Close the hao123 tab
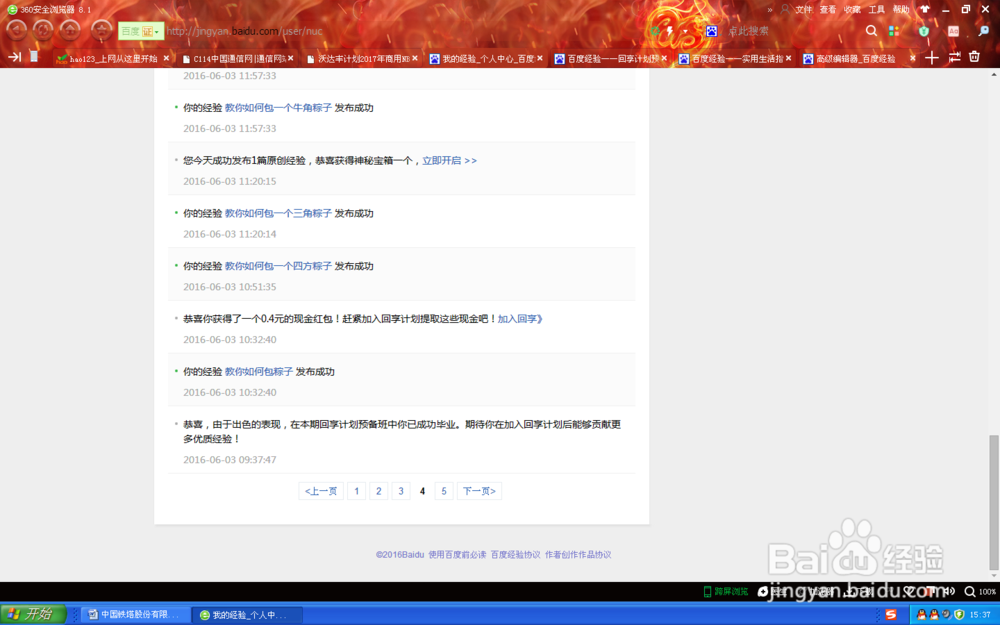The width and height of the screenshot is (1000, 625). pyautogui.click(x=166, y=58)
